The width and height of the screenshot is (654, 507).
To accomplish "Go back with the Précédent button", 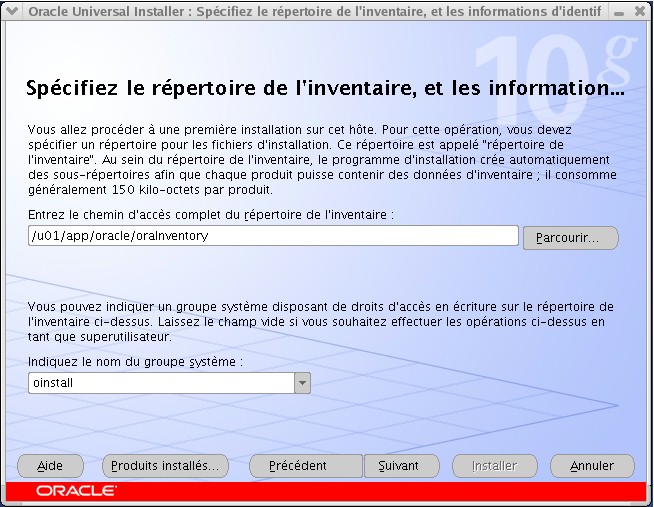I will coord(298,466).
